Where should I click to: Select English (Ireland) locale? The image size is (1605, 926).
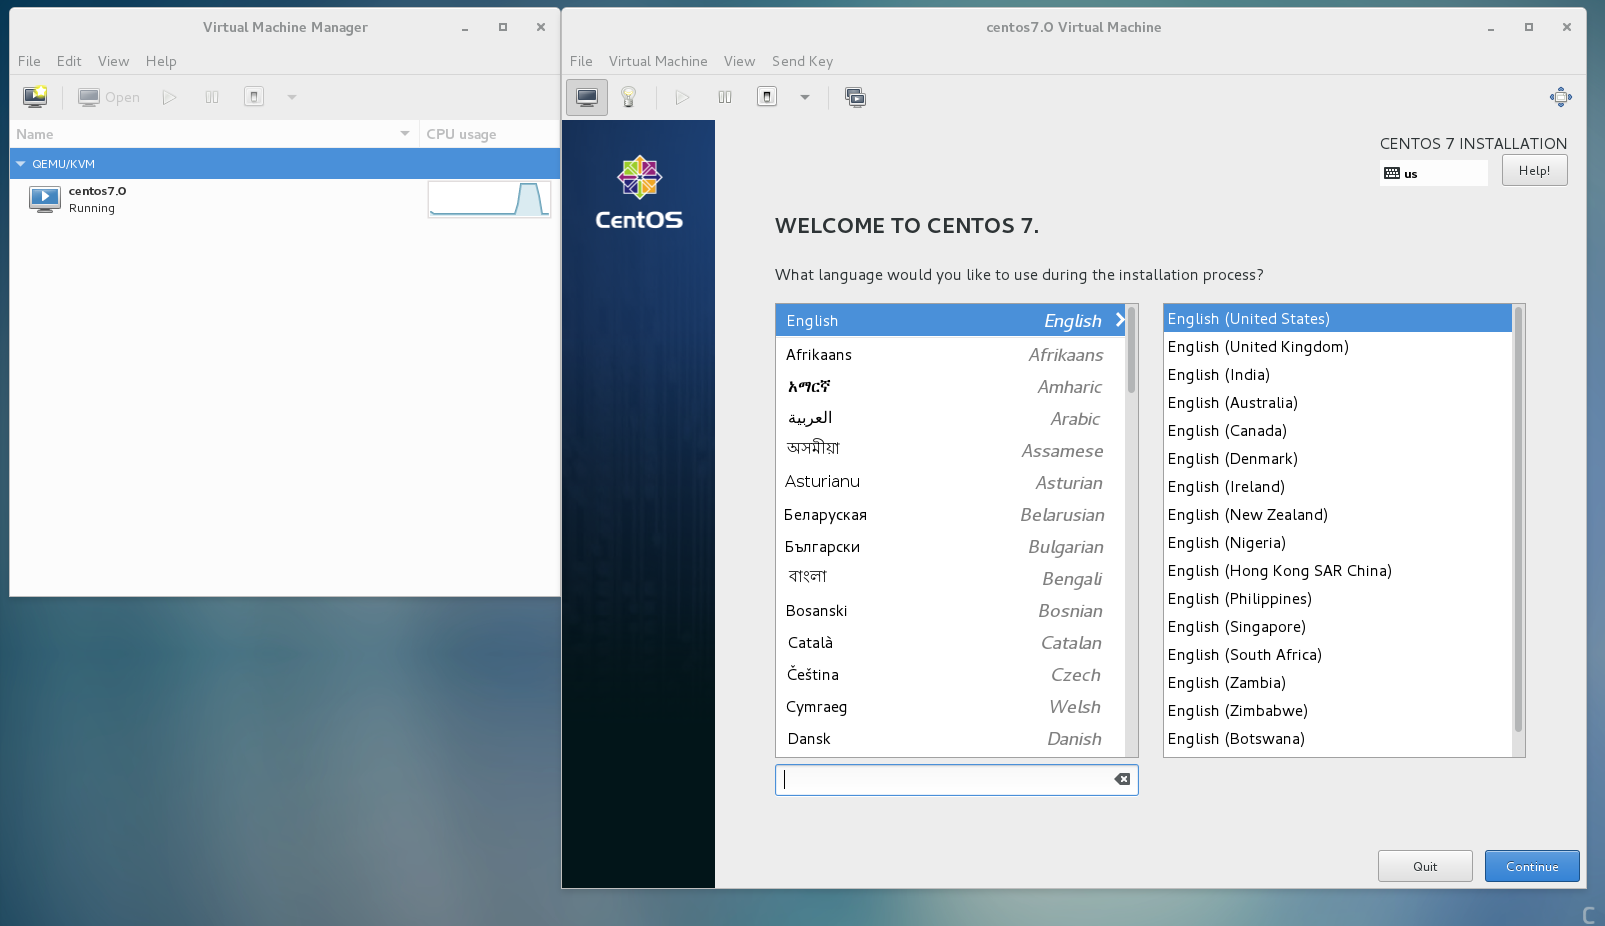point(1338,486)
